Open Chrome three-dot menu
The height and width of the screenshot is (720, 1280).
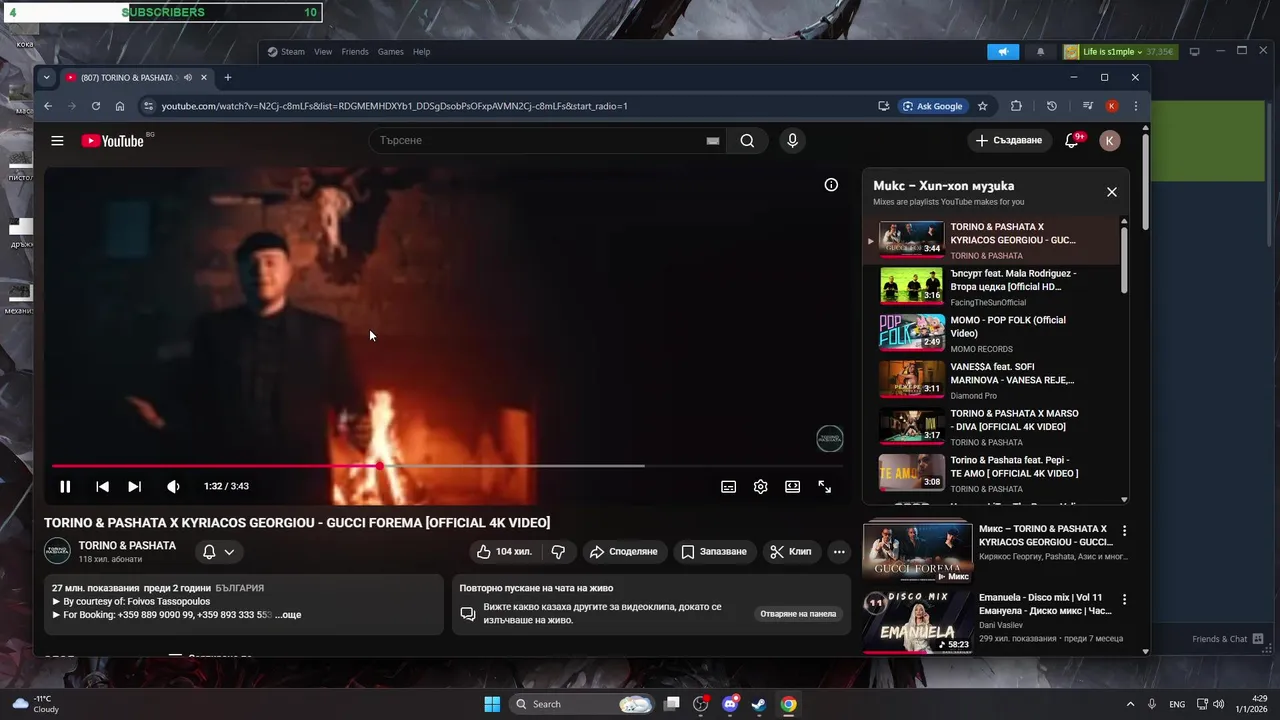[x=1135, y=106]
